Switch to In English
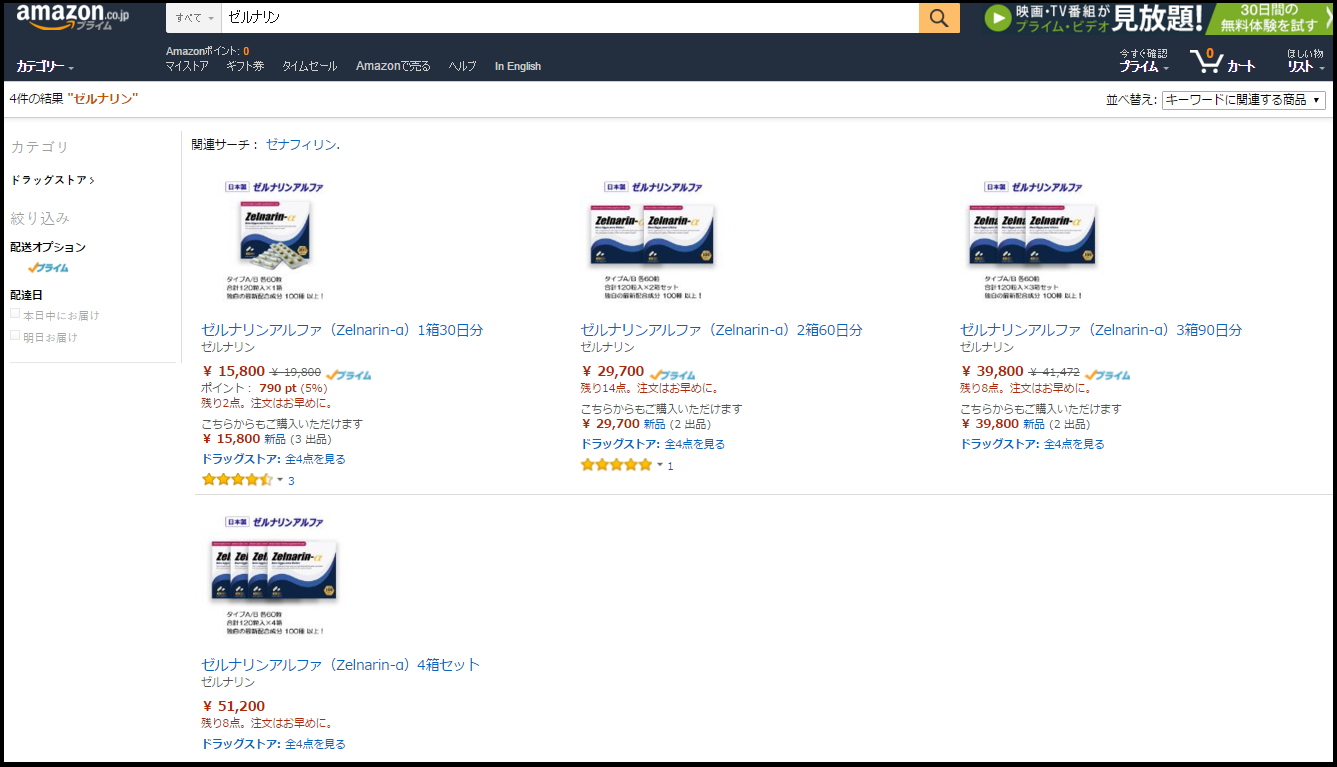The width and height of the screenshot is (1337, 767). pyautogui.click(x=518, y=66)
